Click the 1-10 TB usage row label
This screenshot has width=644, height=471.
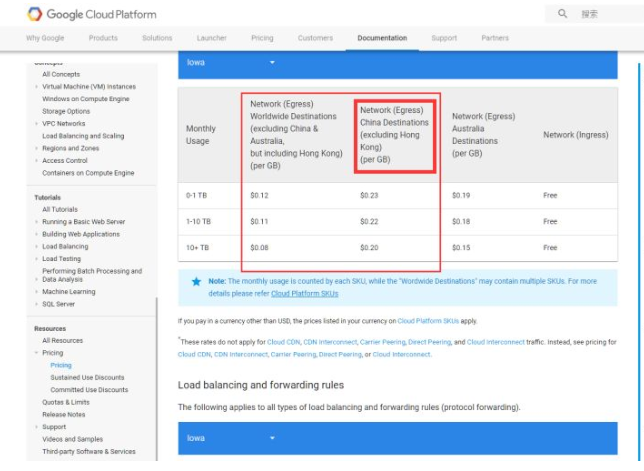click(x=198, y=222)
